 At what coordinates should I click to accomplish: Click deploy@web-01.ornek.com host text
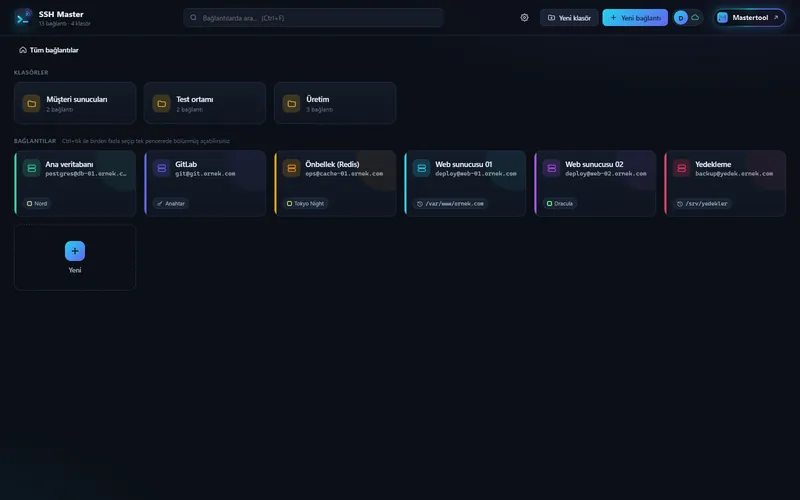pos(476,173)
